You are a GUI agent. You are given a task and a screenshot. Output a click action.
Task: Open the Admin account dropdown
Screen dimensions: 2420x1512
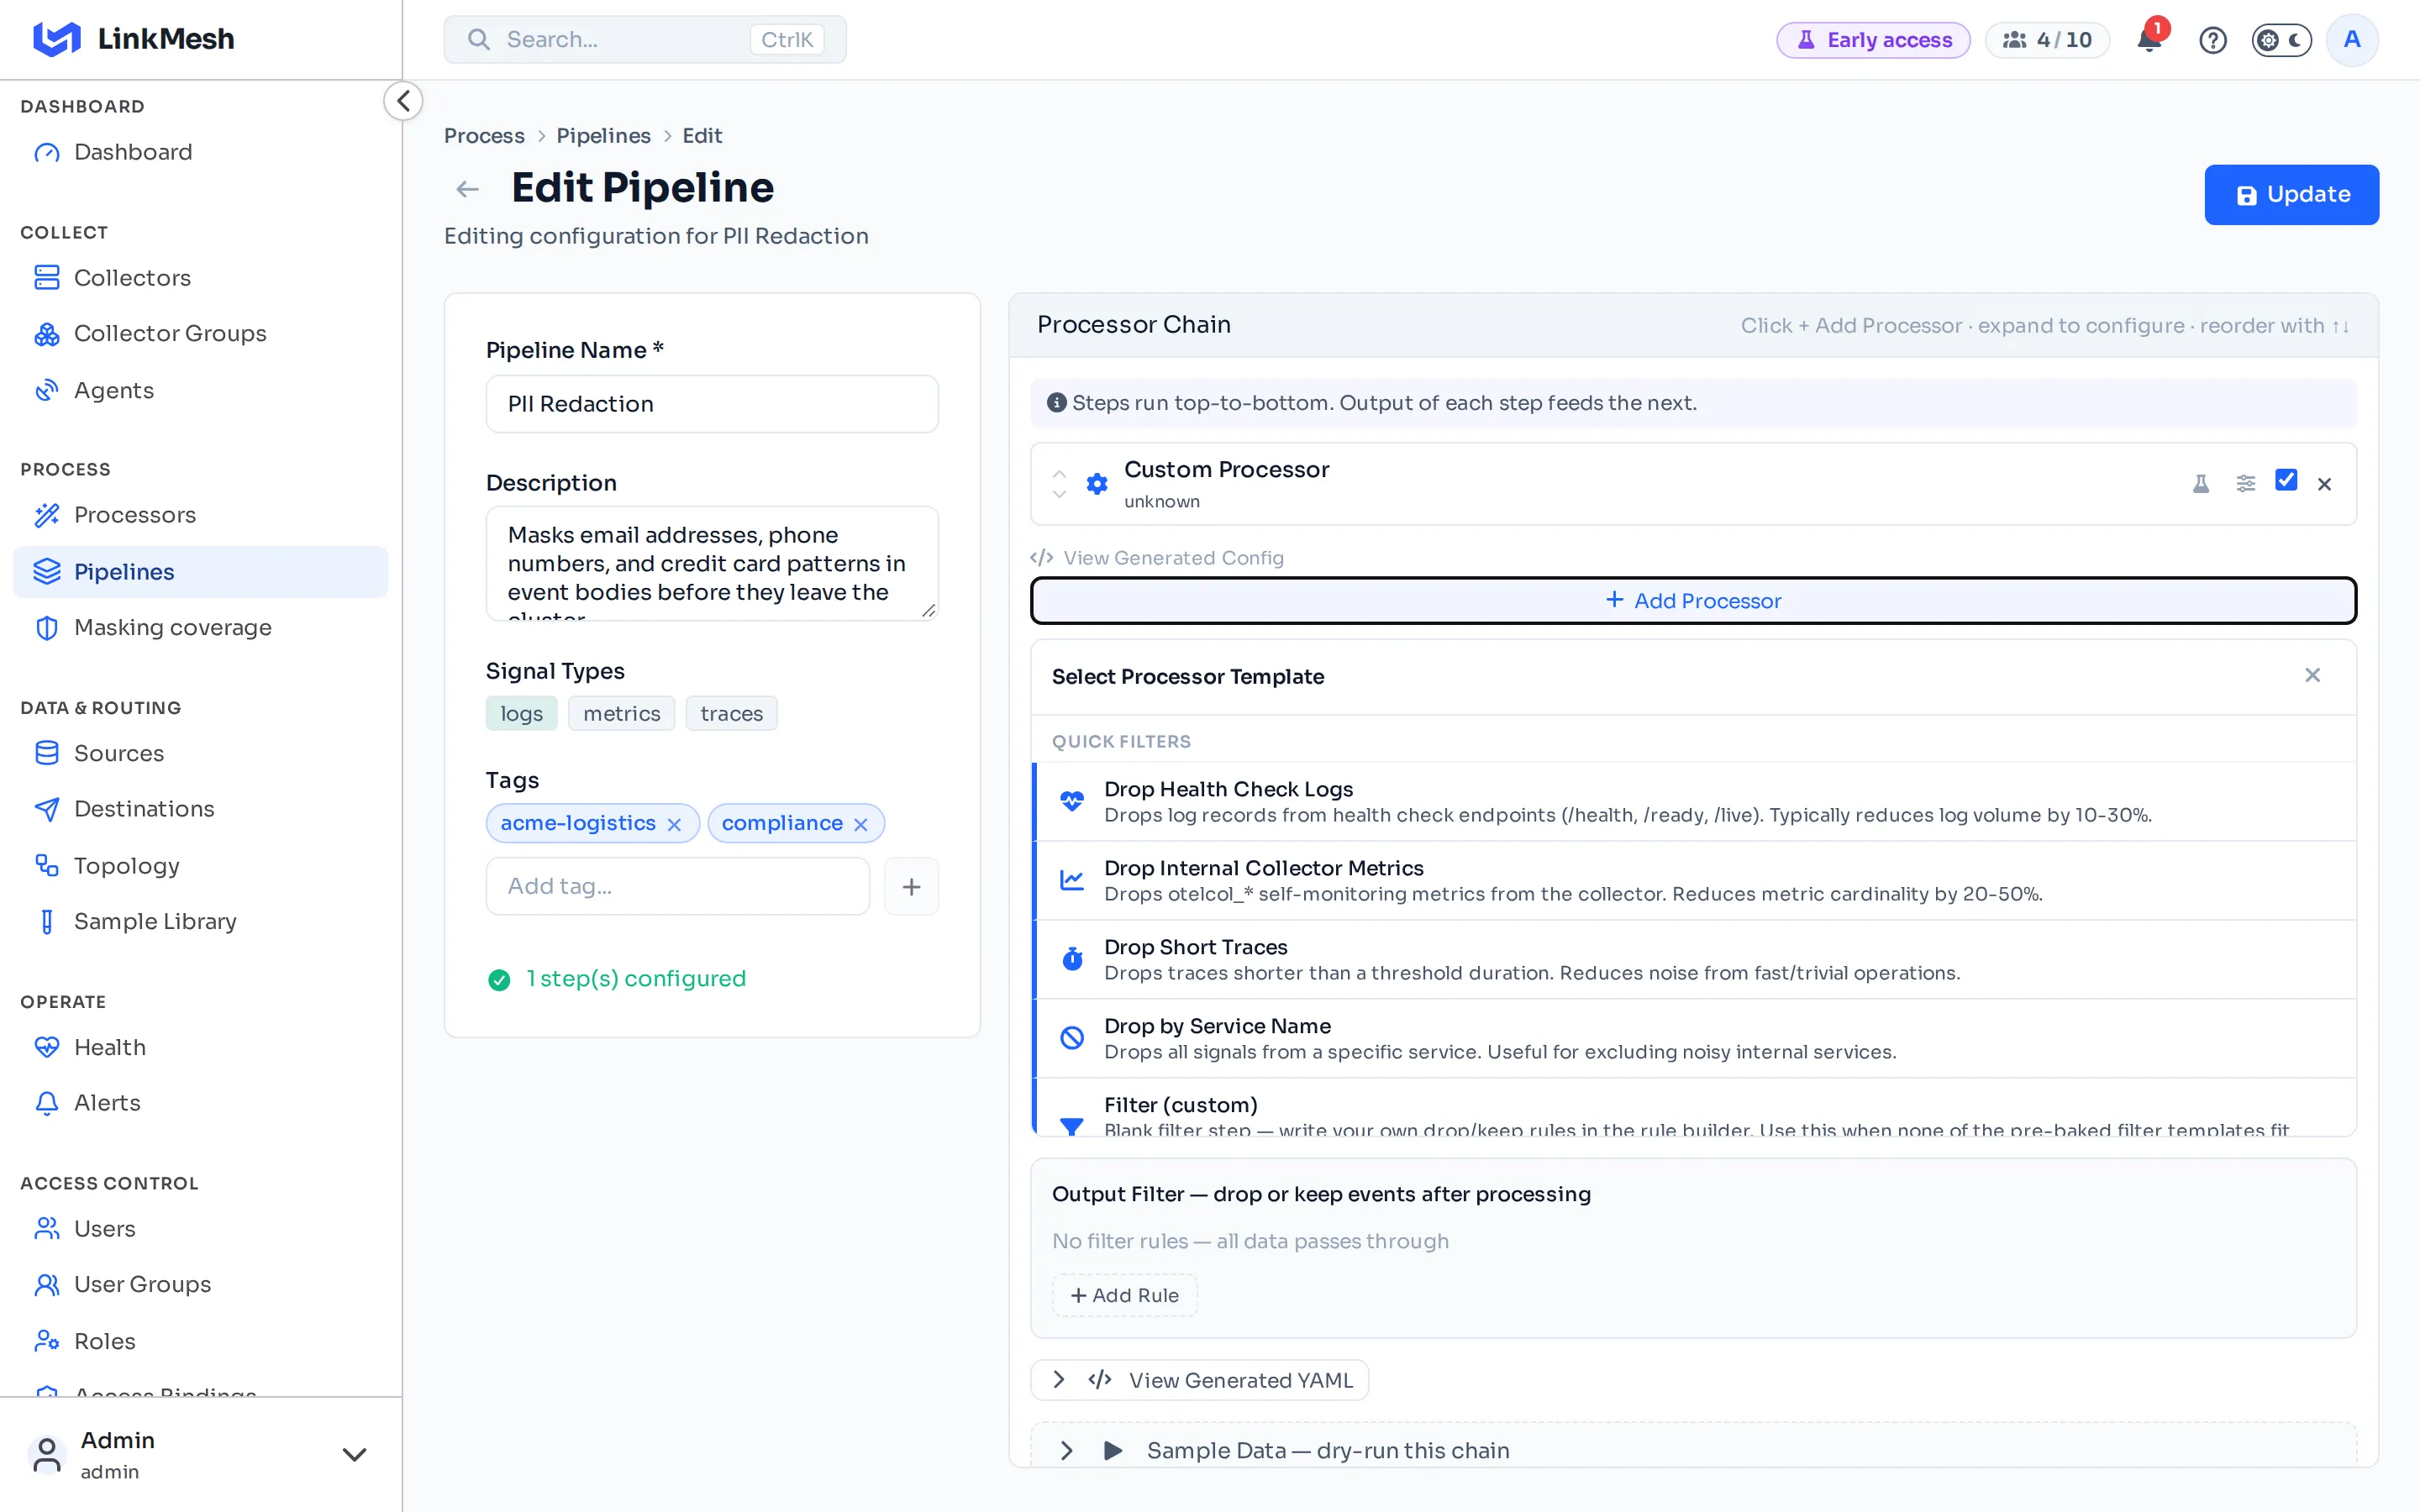[200, 1454]
